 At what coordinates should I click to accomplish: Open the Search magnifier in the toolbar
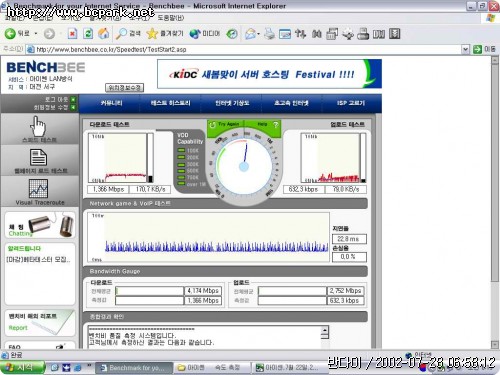click(121, 33)
